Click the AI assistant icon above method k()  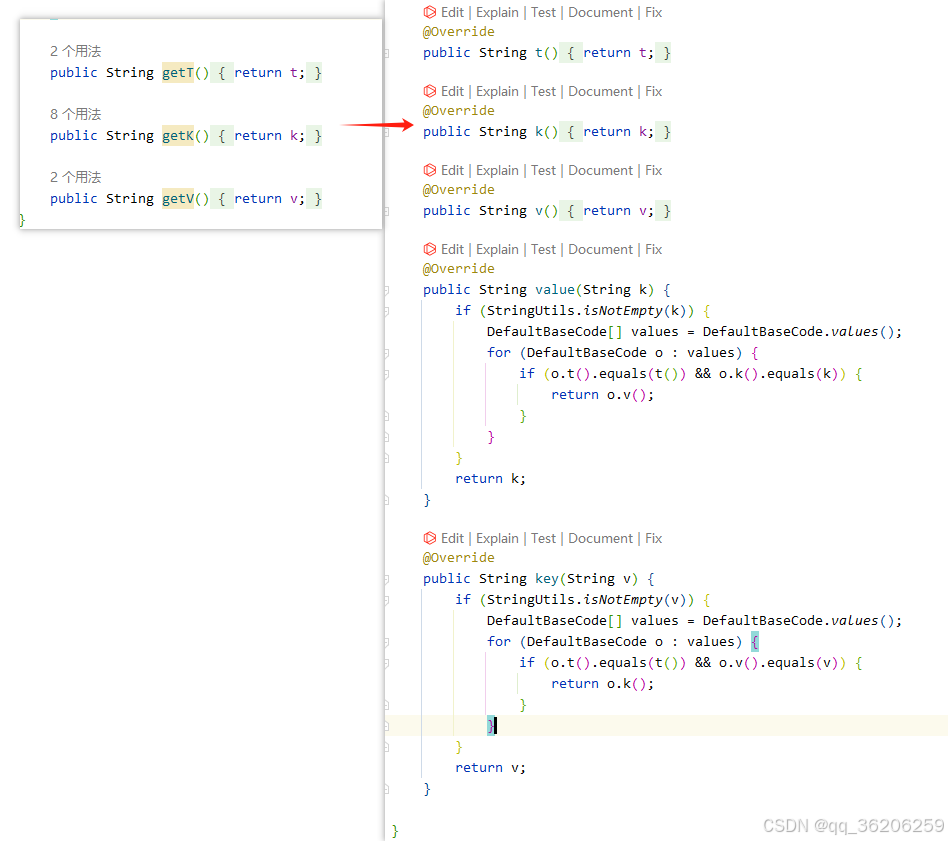[x=429, y=91]
